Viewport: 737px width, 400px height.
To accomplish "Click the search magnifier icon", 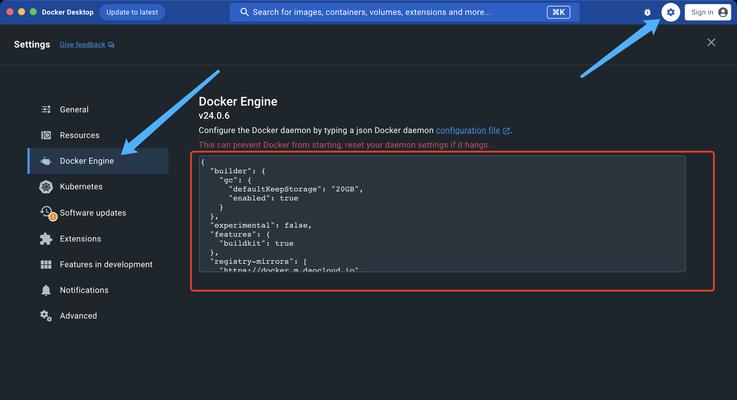I will click(244, 12).
